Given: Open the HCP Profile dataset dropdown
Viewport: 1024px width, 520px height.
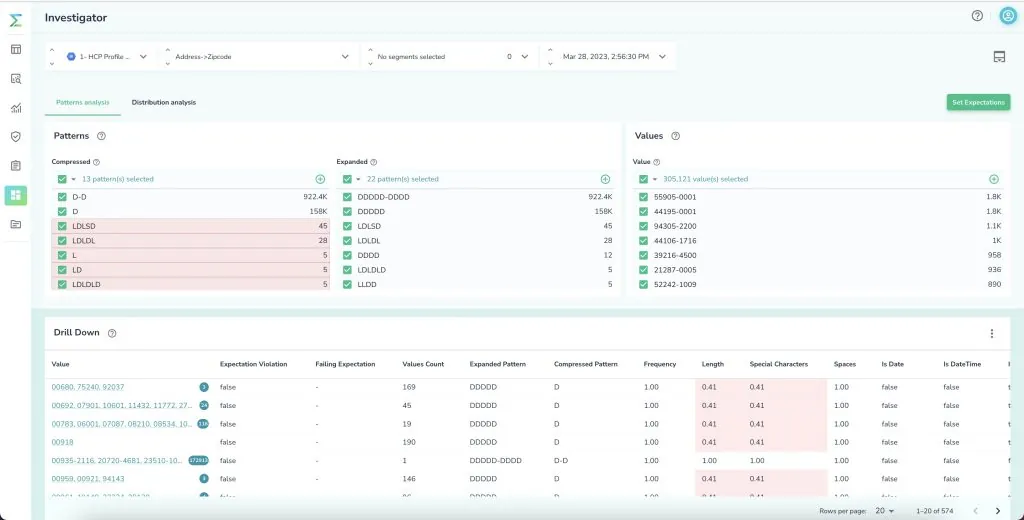Looking at the screenshot, I should pos(143,57).
